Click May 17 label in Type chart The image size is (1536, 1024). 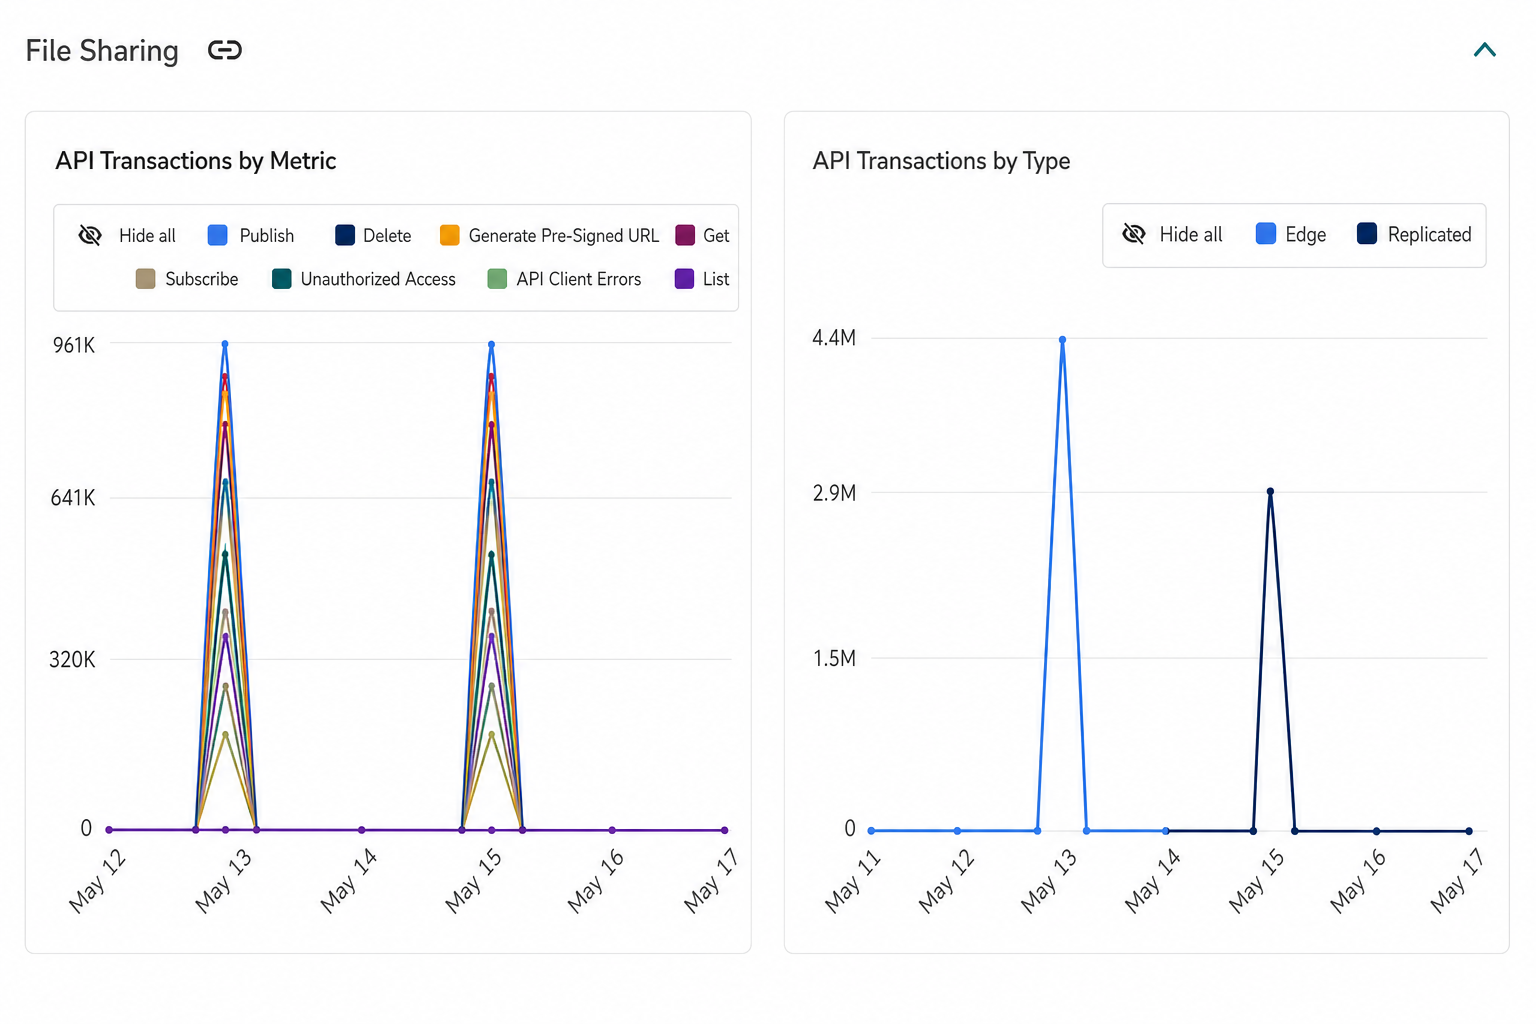(1458, 880)
